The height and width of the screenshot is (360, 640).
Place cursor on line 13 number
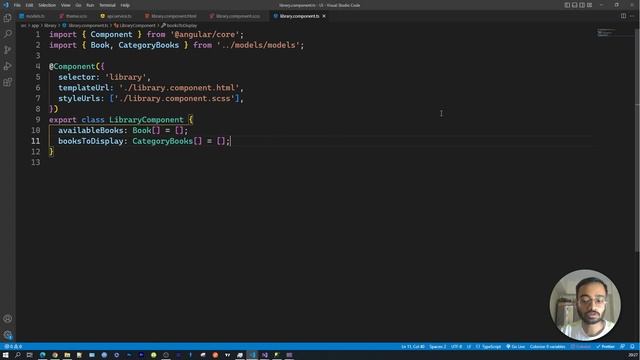click(36, 162)
